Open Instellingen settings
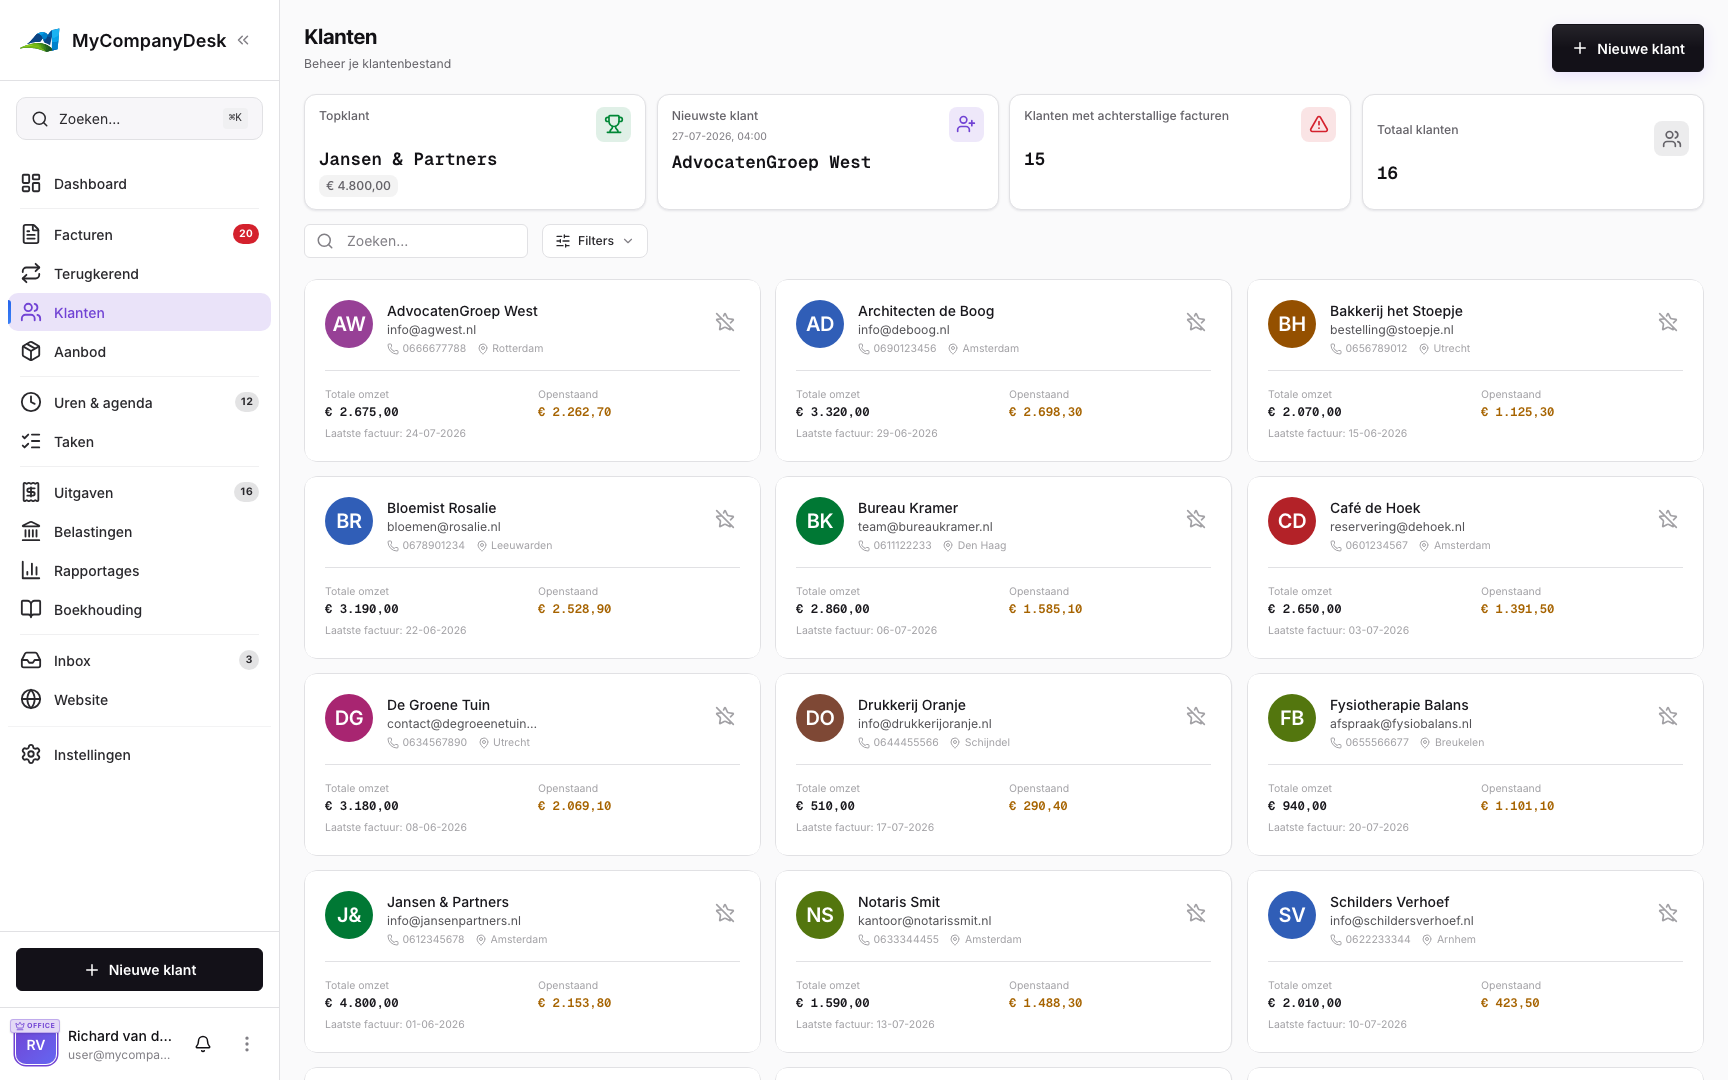 coord(139,755)
